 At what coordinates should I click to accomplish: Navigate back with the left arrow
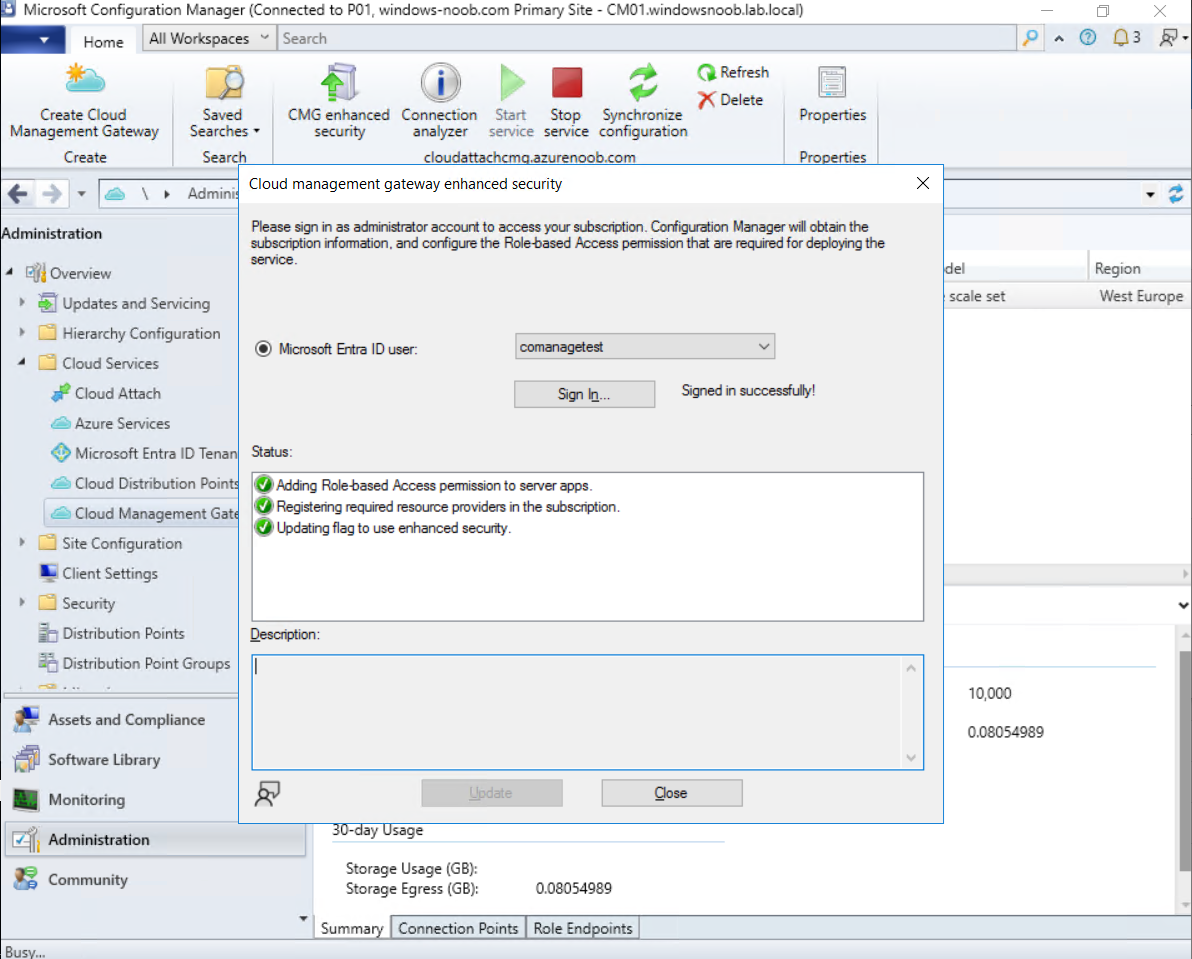click(x=18, y=194)
